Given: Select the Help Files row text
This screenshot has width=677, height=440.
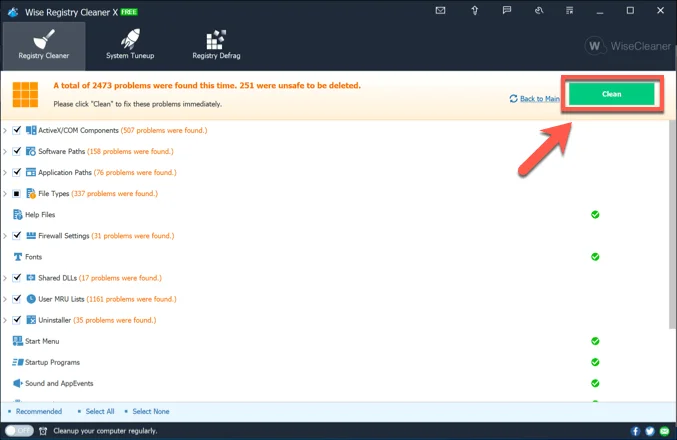Looking at the screenshot, I should [x=40, y=215].
